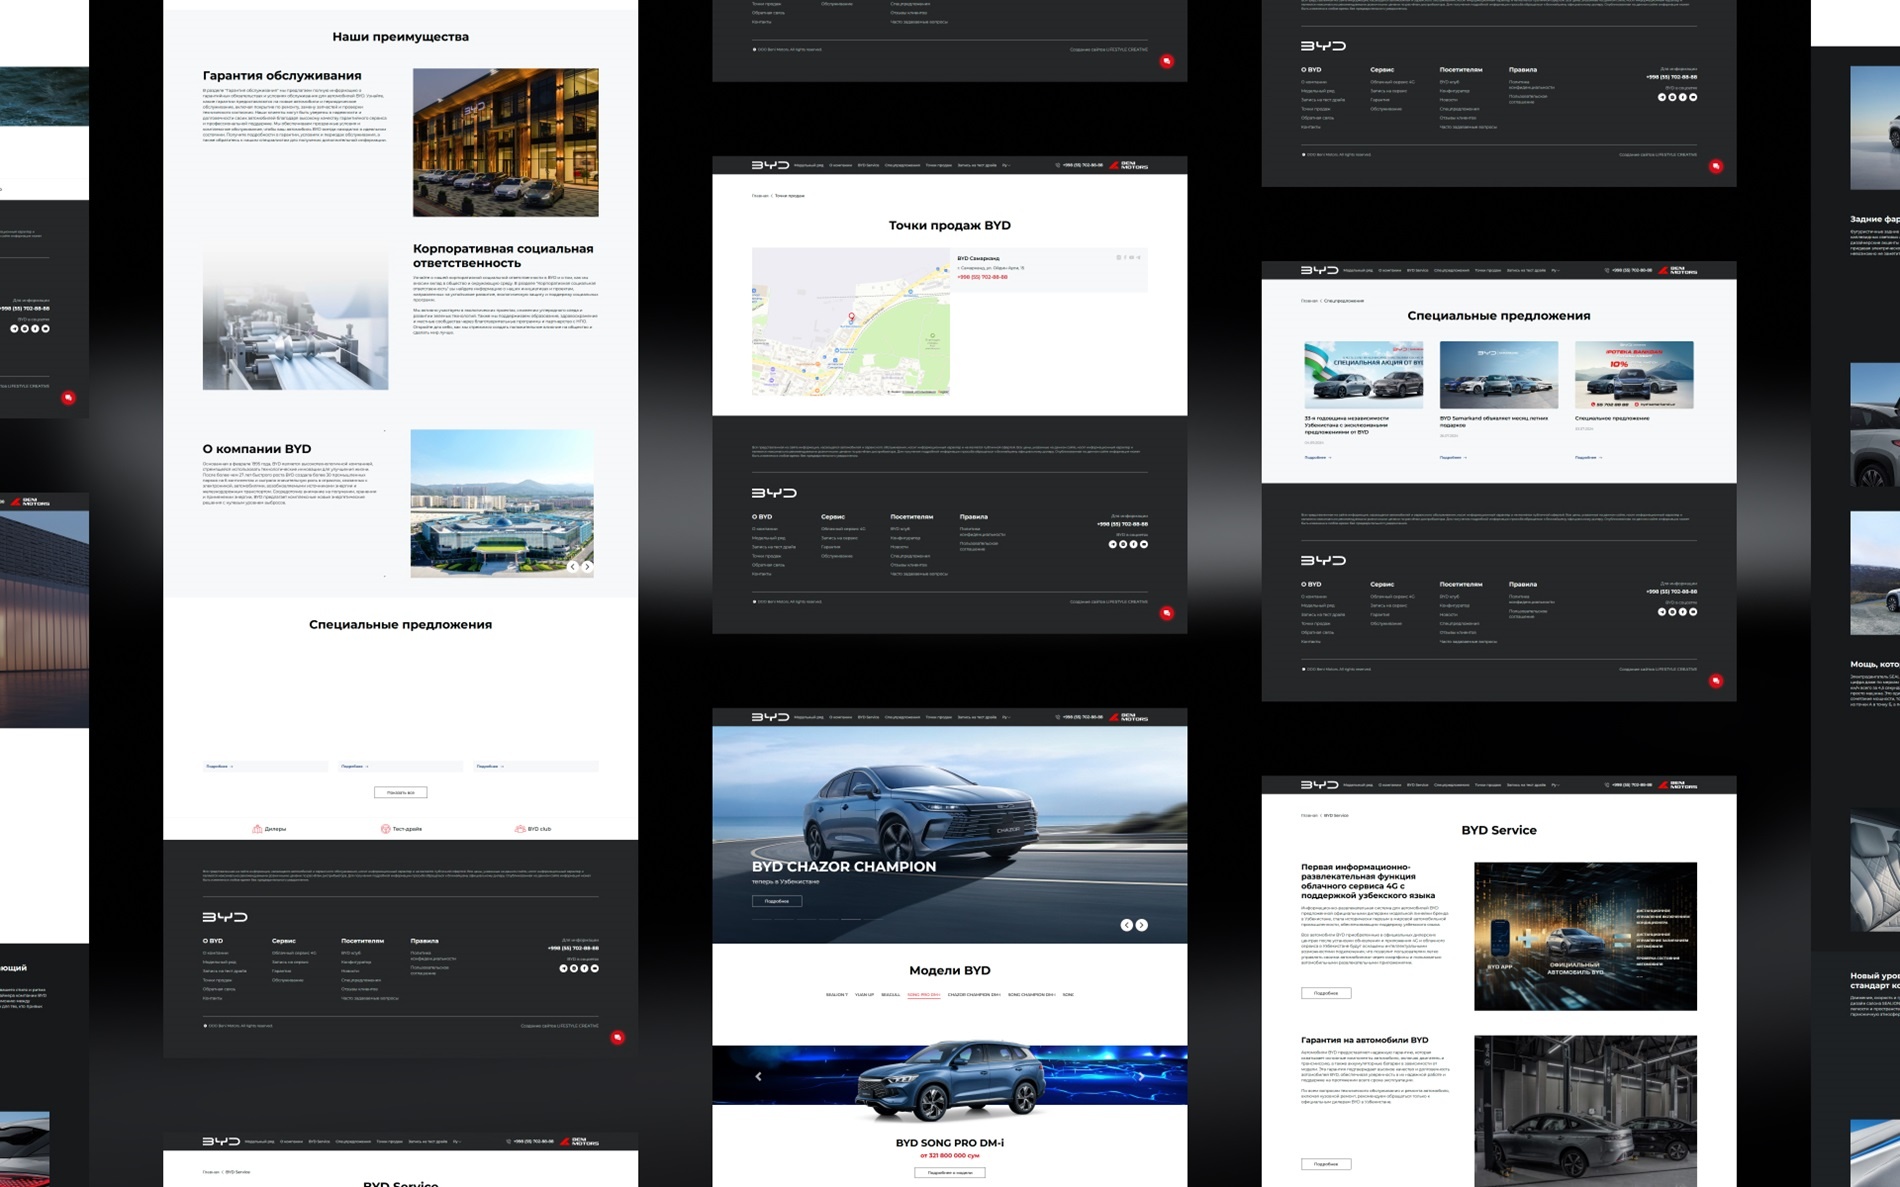Click the Samarkand map on Точки продаж page

(850, 321)
